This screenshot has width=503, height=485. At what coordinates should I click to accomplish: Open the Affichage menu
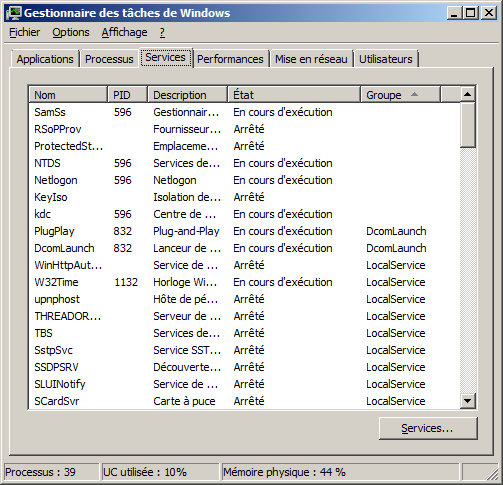pyautogui.click(x=124, y=32)
